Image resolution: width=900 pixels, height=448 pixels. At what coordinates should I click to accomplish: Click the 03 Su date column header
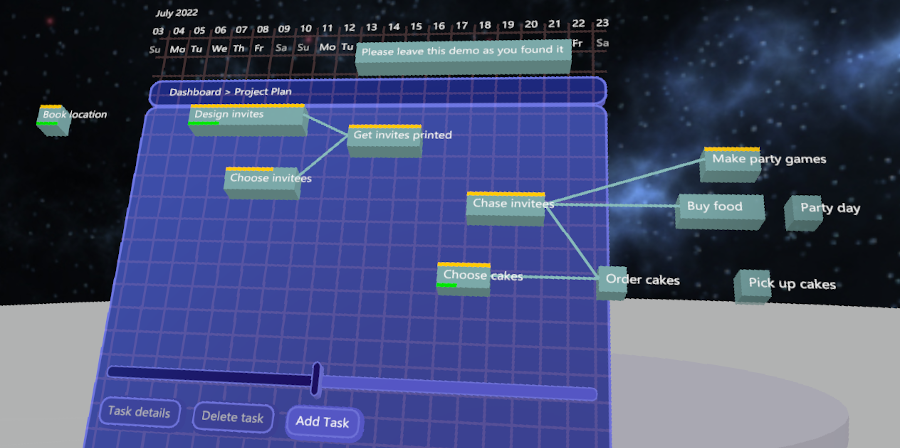click(156, 40)
